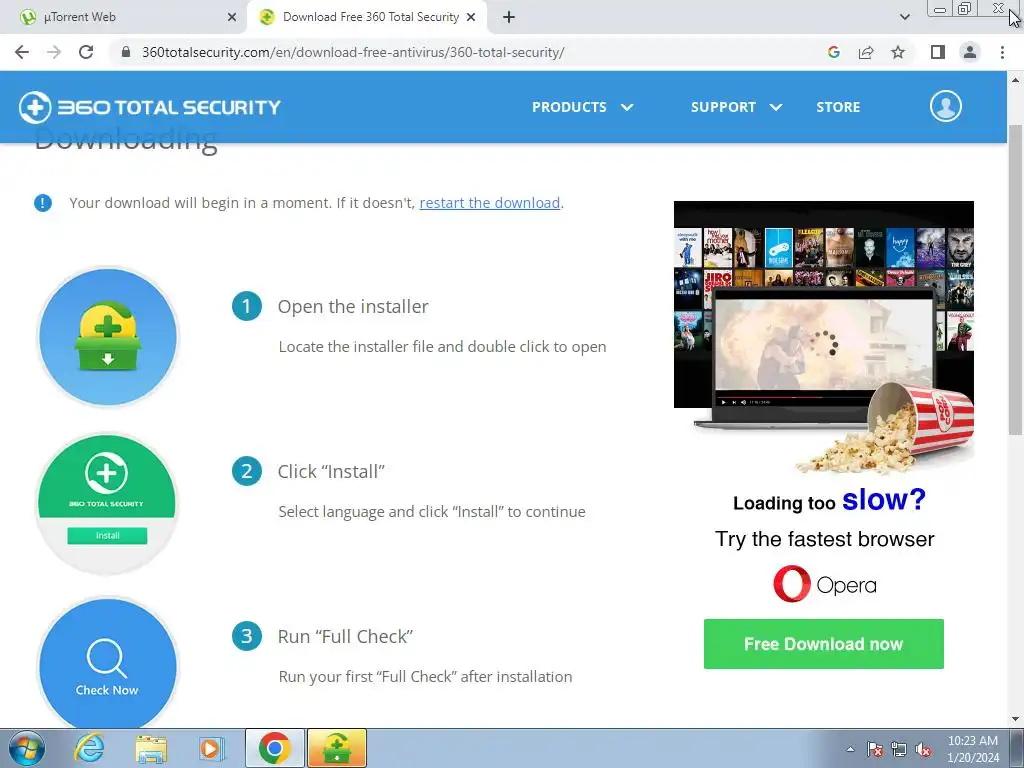Click the page vertical scrollbar thumb

(x=1015, y=279)
